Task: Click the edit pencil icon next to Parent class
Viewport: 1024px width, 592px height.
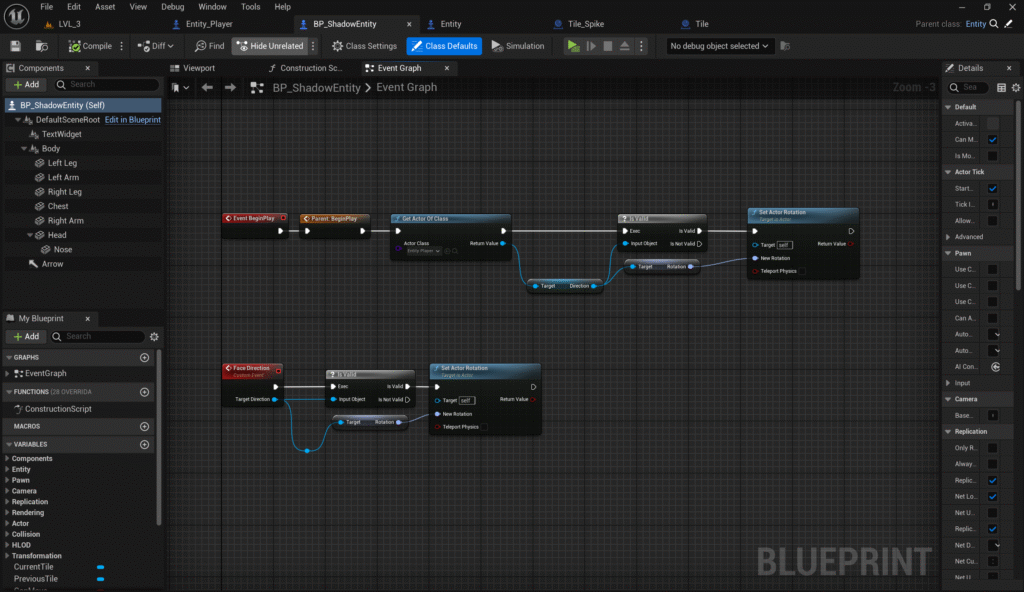Action: (1009, 24)
